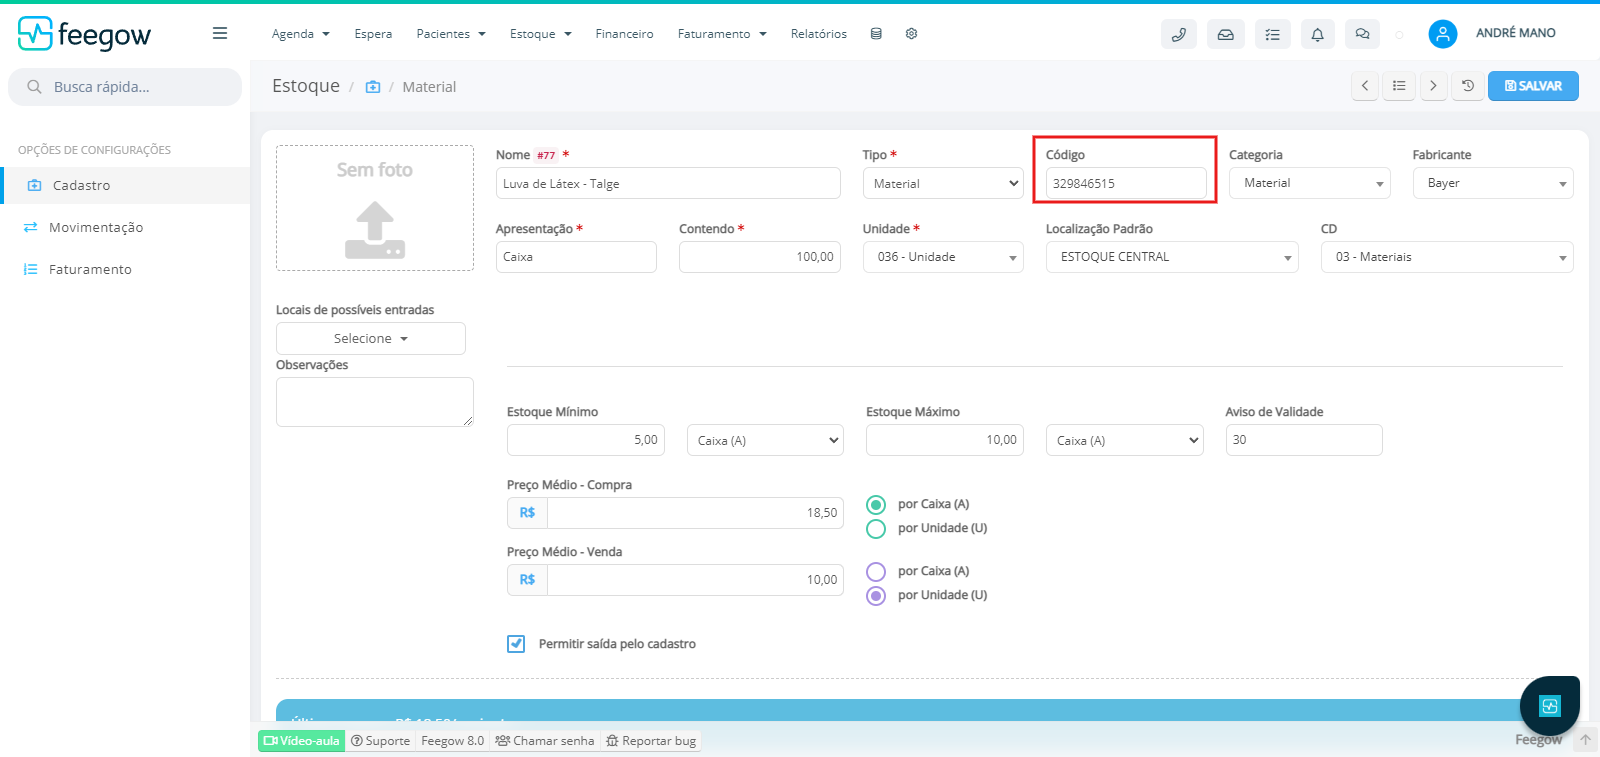Open the Financeiro menu item
This screenshot has width=1600, height=757.
coord(624,34)
